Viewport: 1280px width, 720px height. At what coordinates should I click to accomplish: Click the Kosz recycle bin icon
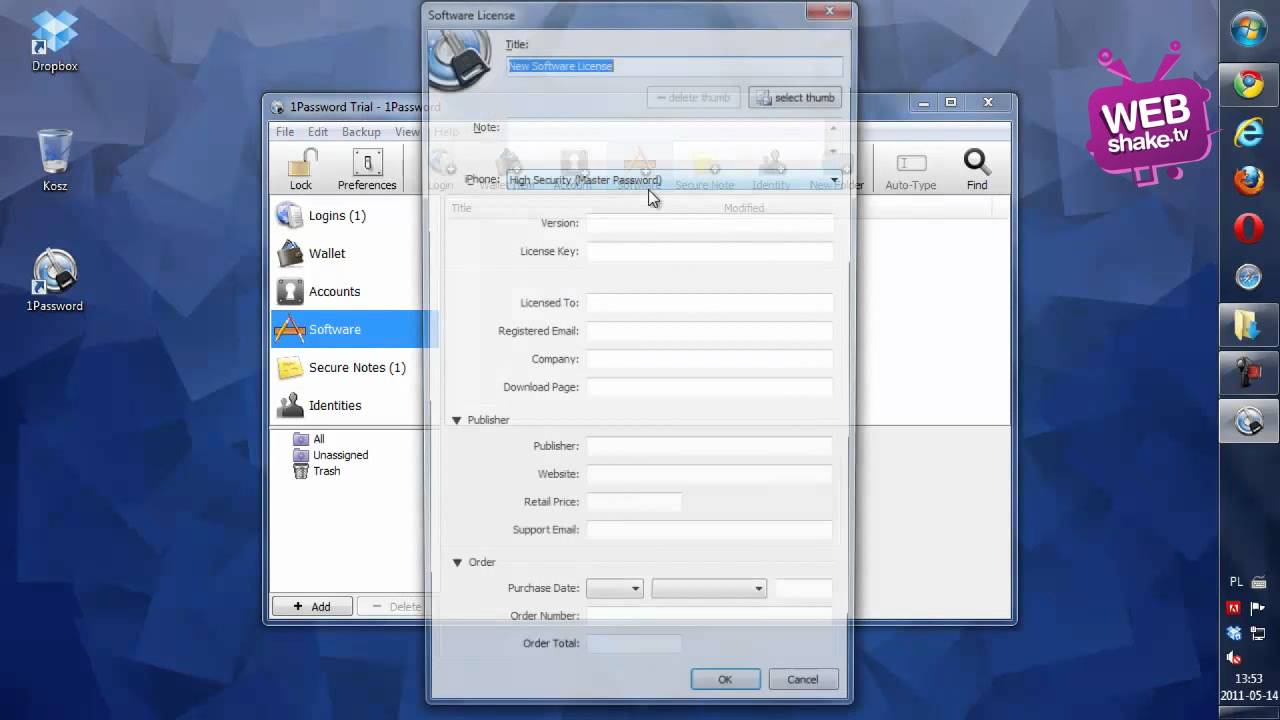(55, 160)
